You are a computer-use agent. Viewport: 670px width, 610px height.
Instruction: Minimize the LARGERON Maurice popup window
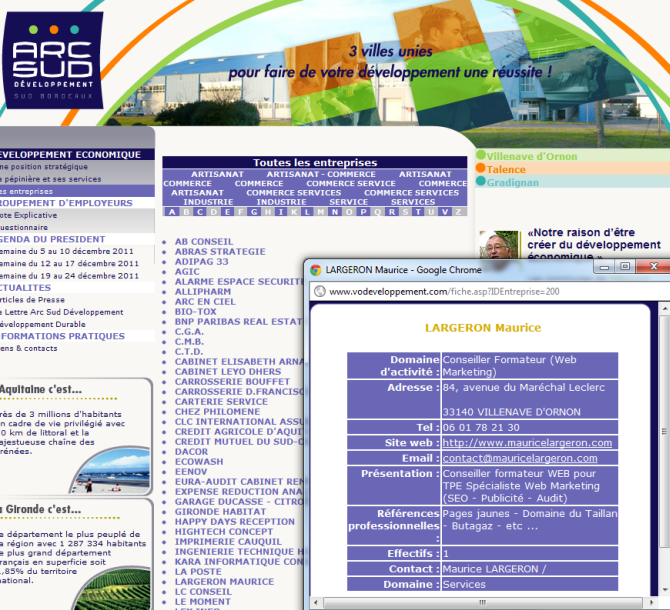(604, 267)
